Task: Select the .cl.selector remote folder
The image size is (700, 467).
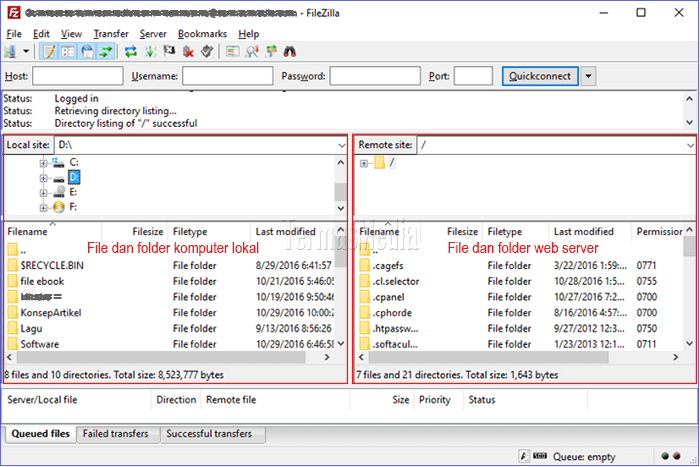Action: [x=396, y=281]
